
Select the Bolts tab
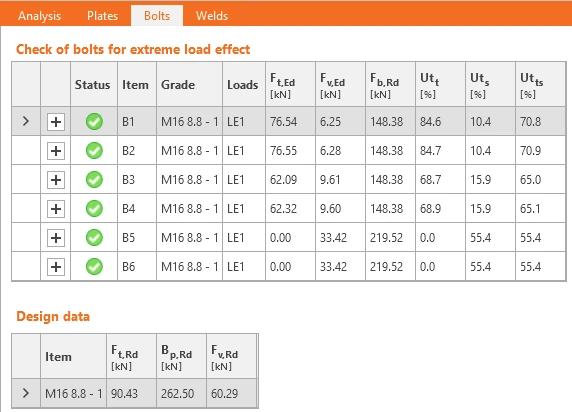(157, 16)
